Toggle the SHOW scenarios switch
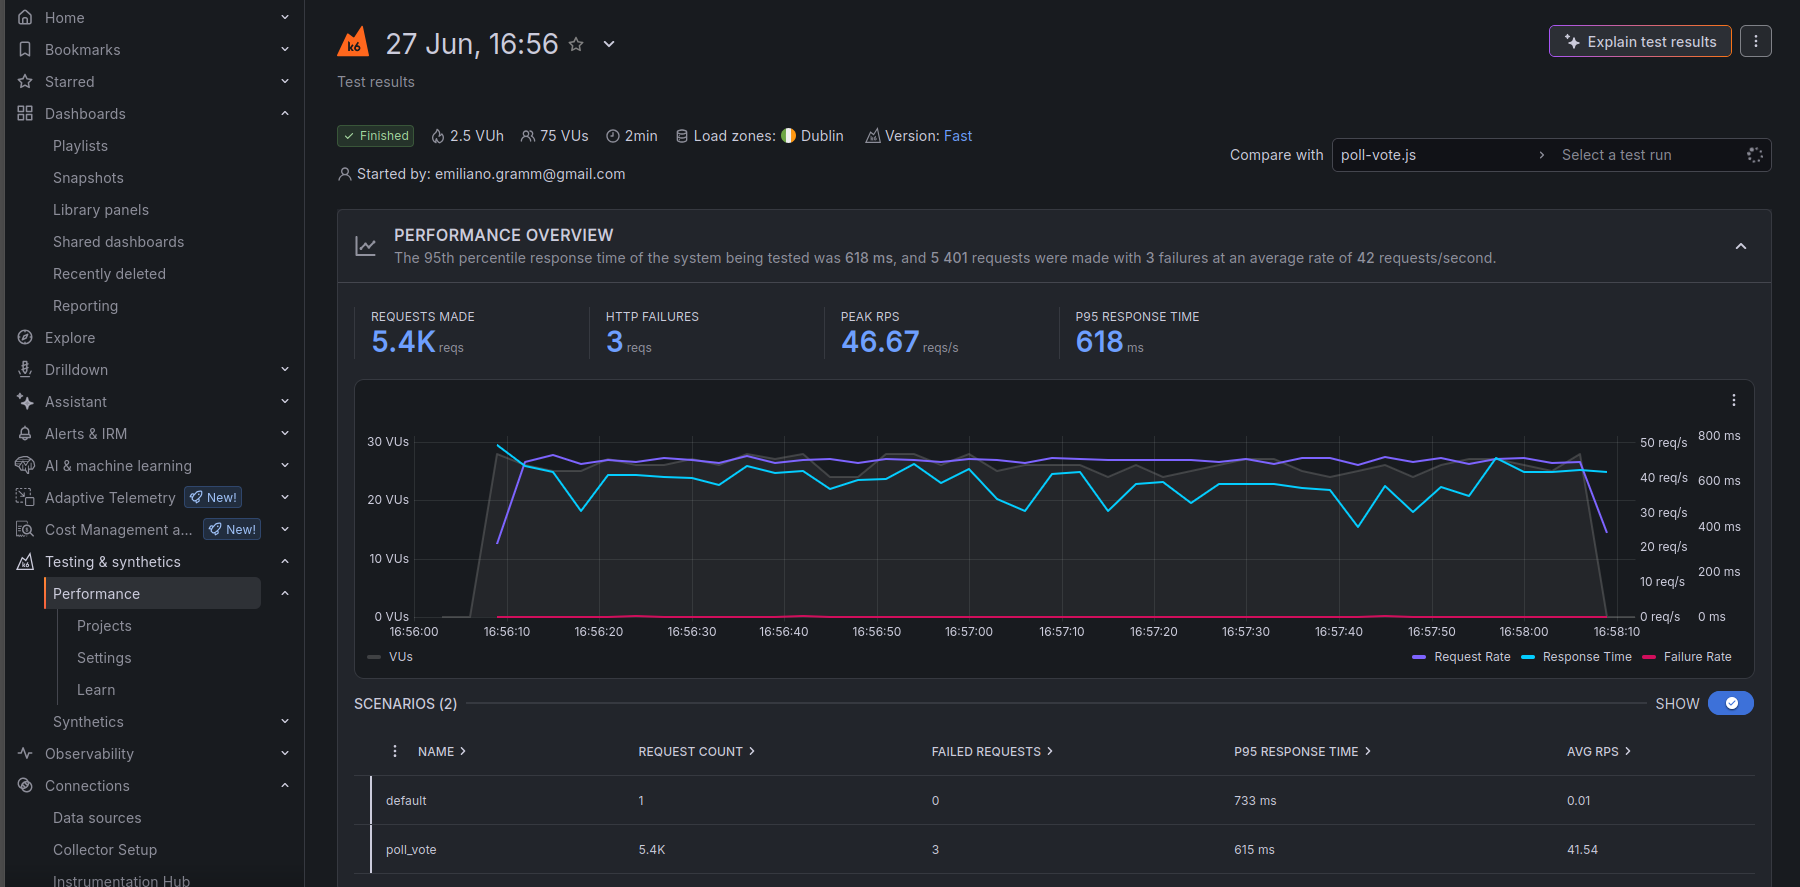Viewport: 1800px width, 887px height. 1731,703
